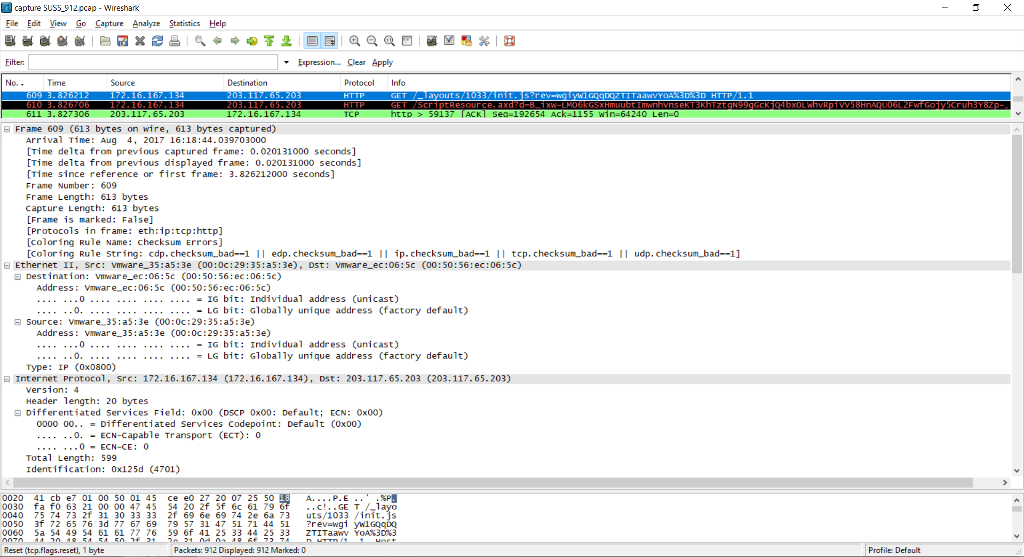Jump to the first packet
This screenshot has width=1024, height=557.
(x=269, y=41)
